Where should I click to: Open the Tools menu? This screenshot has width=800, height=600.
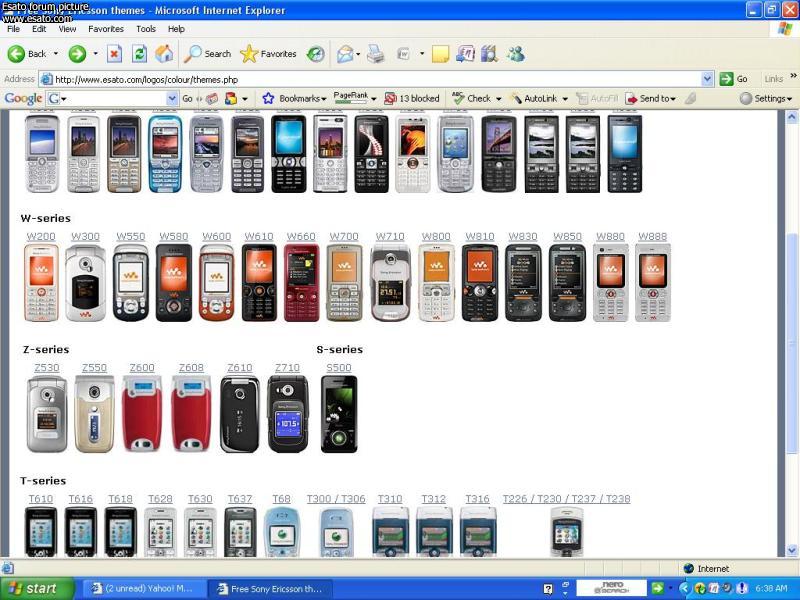coord(146,29)
